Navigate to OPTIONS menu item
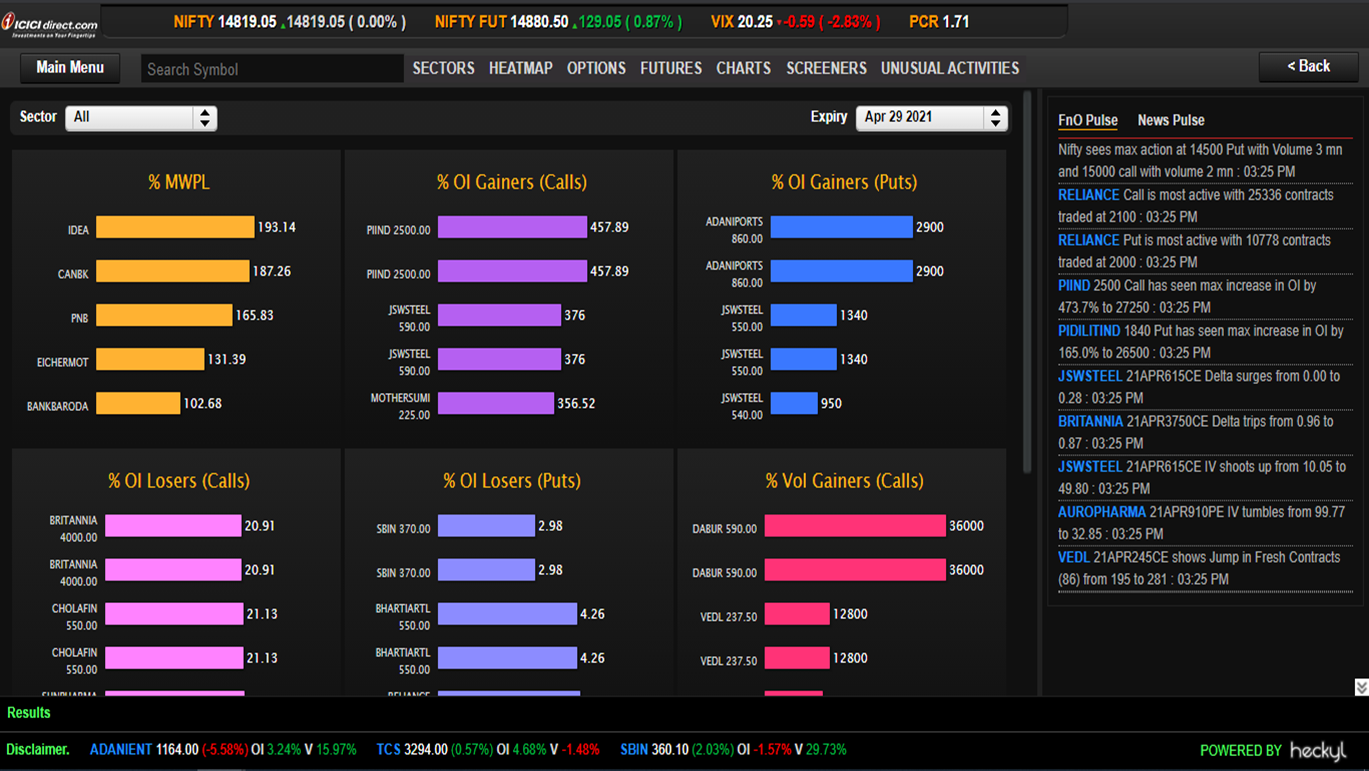 596,68
